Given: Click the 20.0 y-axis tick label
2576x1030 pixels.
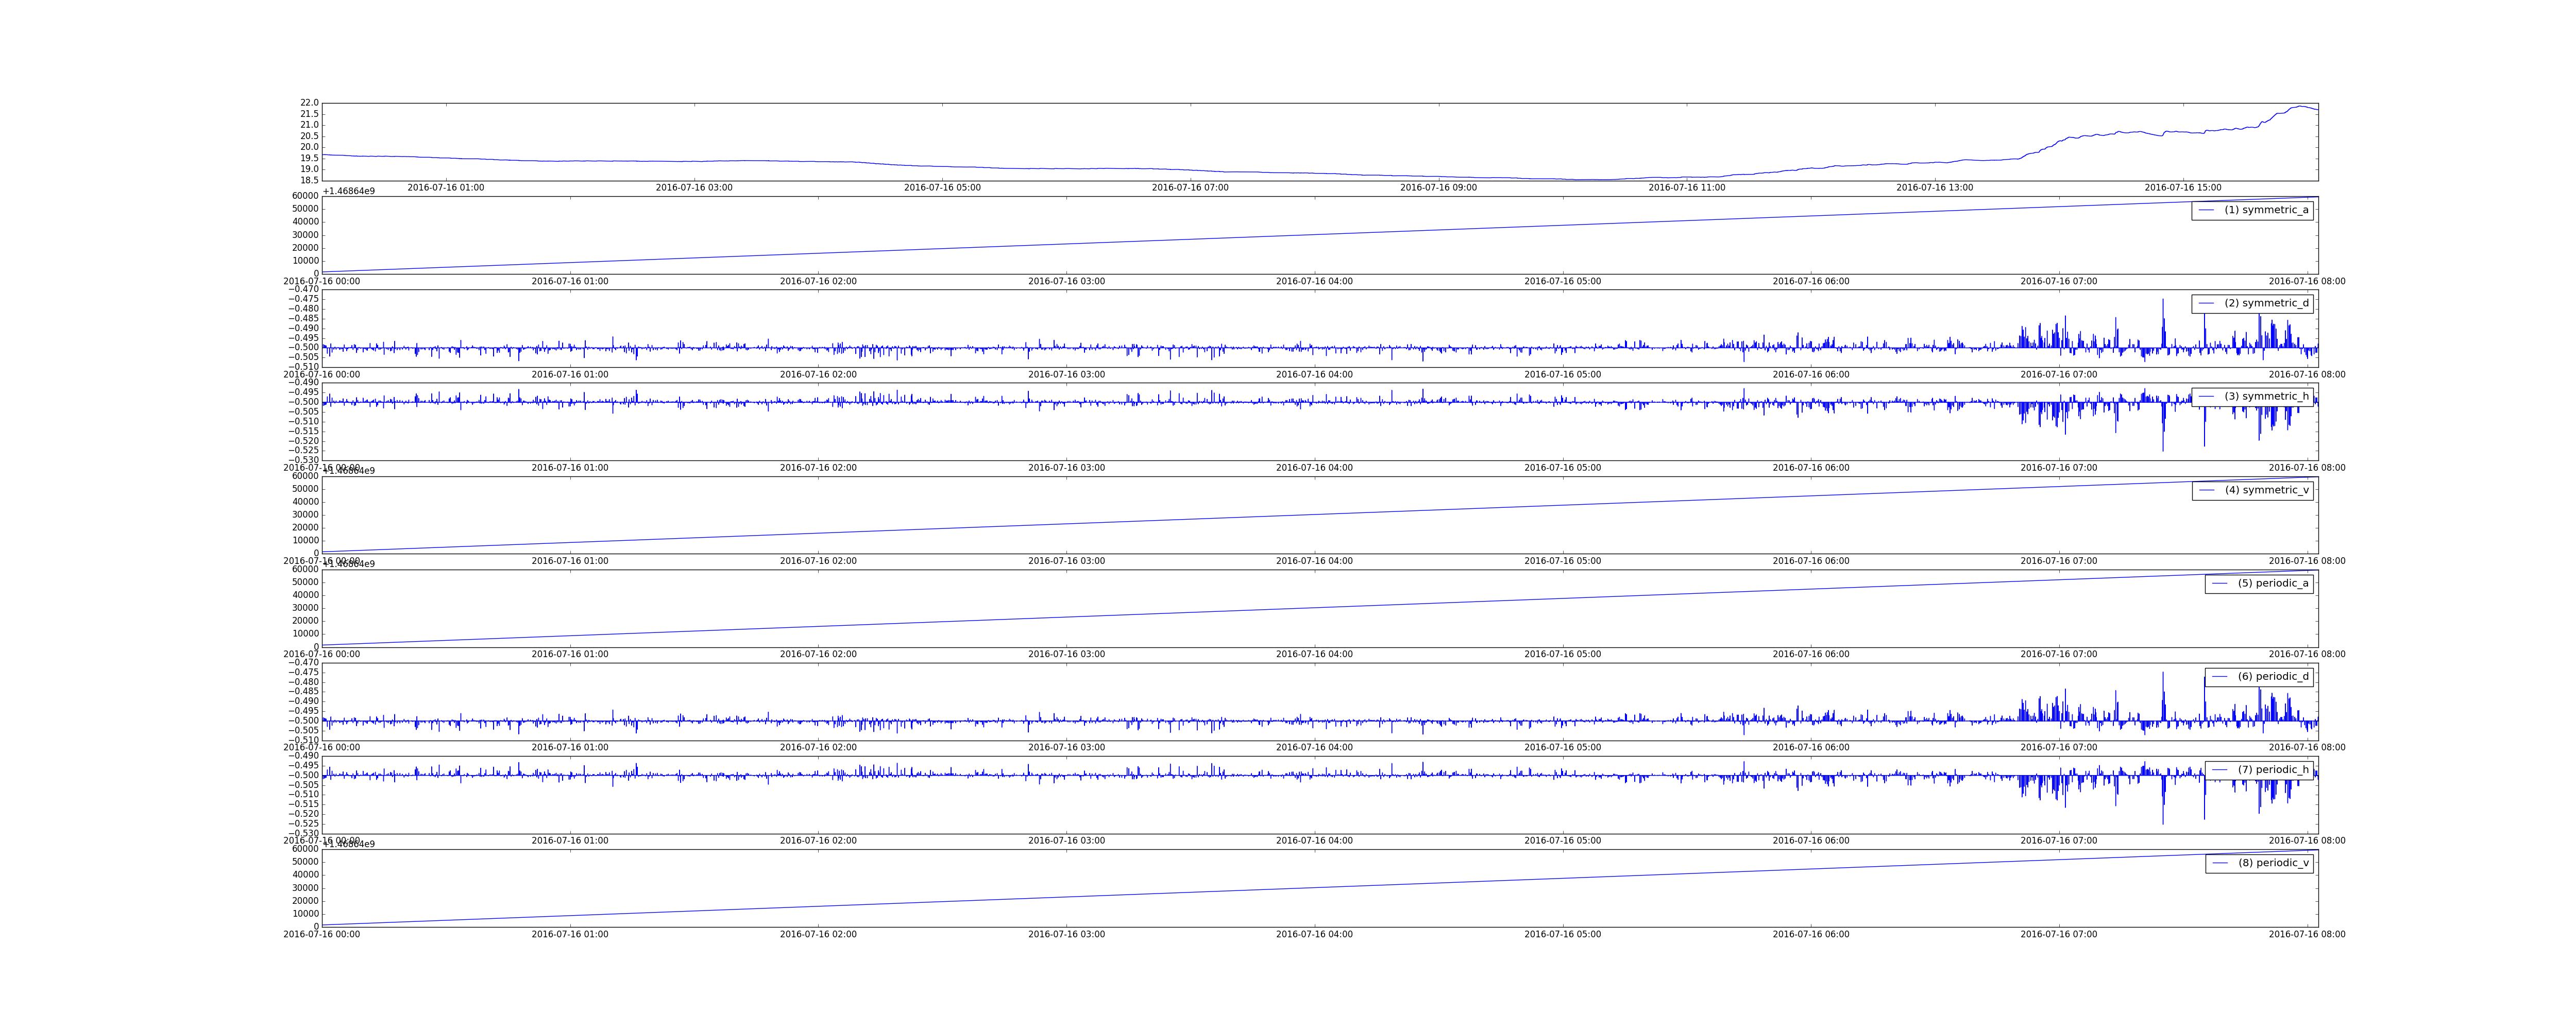Looking at the screenshot, I should pyautogui.click(x=309, y=147).
